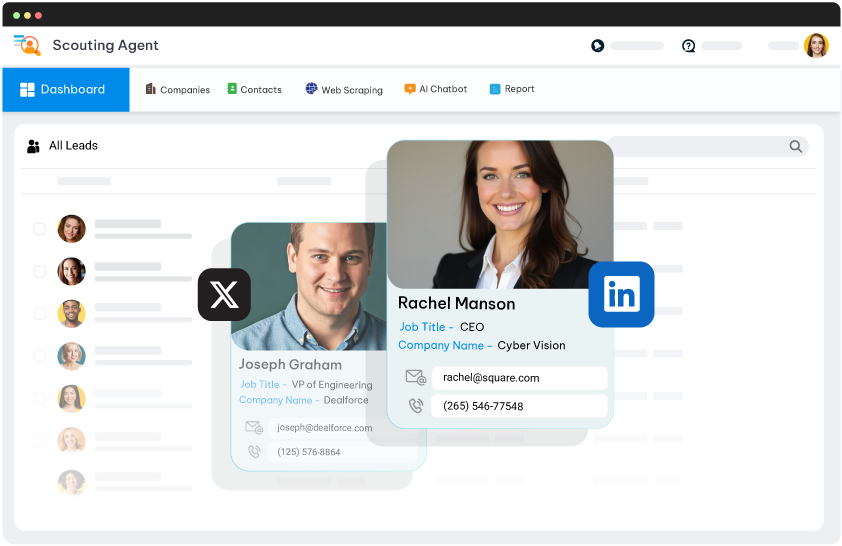This screenshot has width=842, height=546.
Task: Click the LinkedIn badge icon
Action: click(621, 294)
